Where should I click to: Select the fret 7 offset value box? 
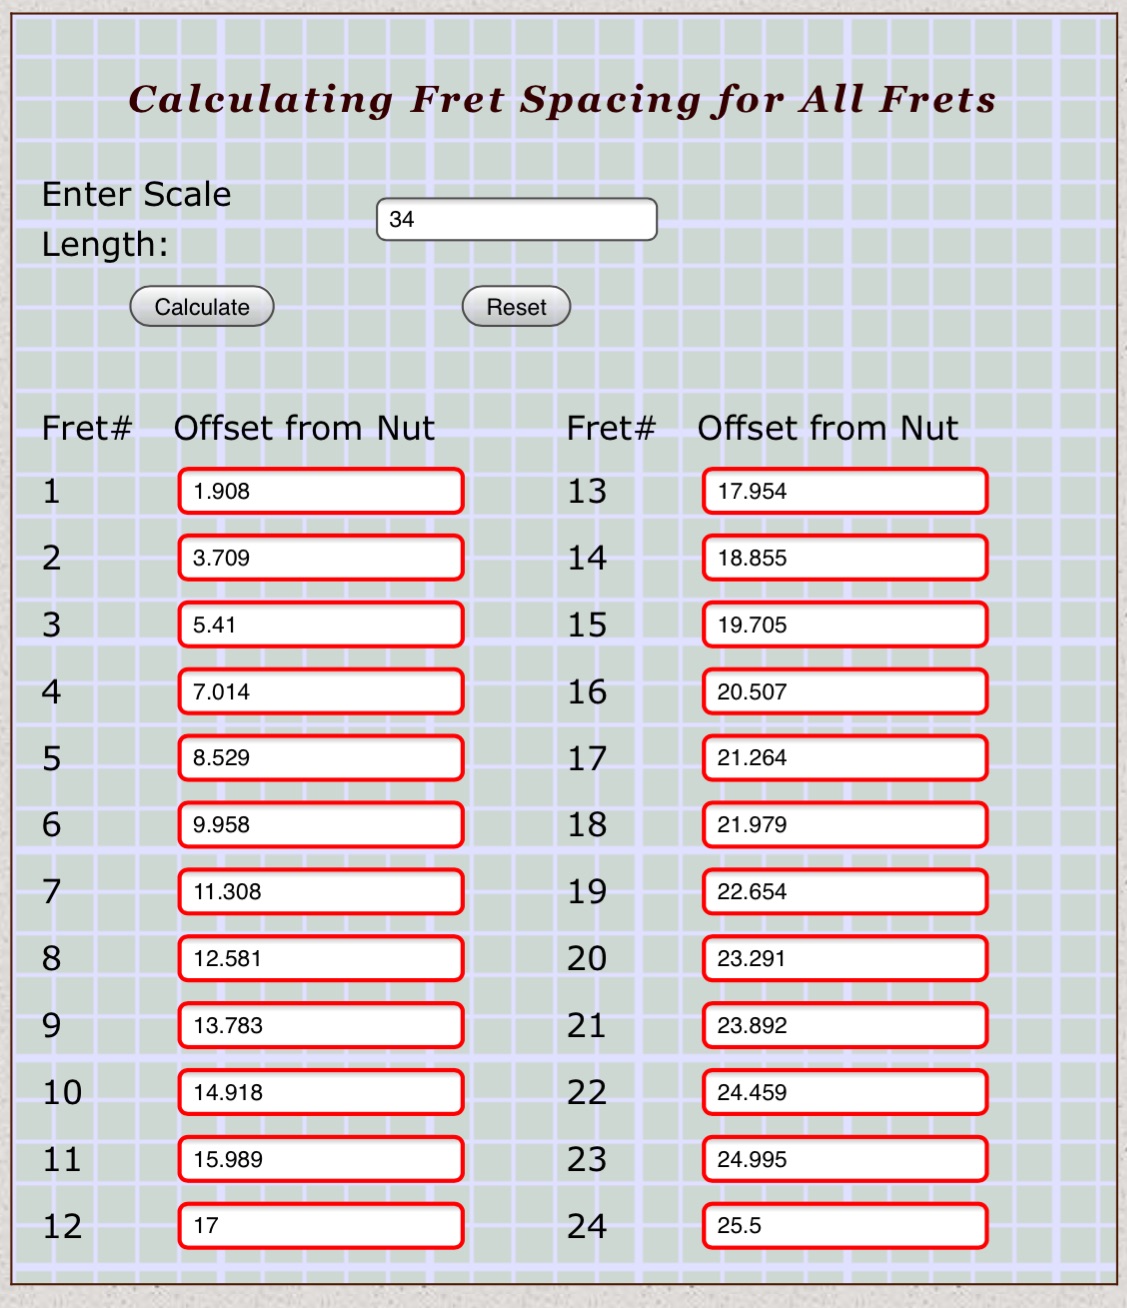(321, 892)
